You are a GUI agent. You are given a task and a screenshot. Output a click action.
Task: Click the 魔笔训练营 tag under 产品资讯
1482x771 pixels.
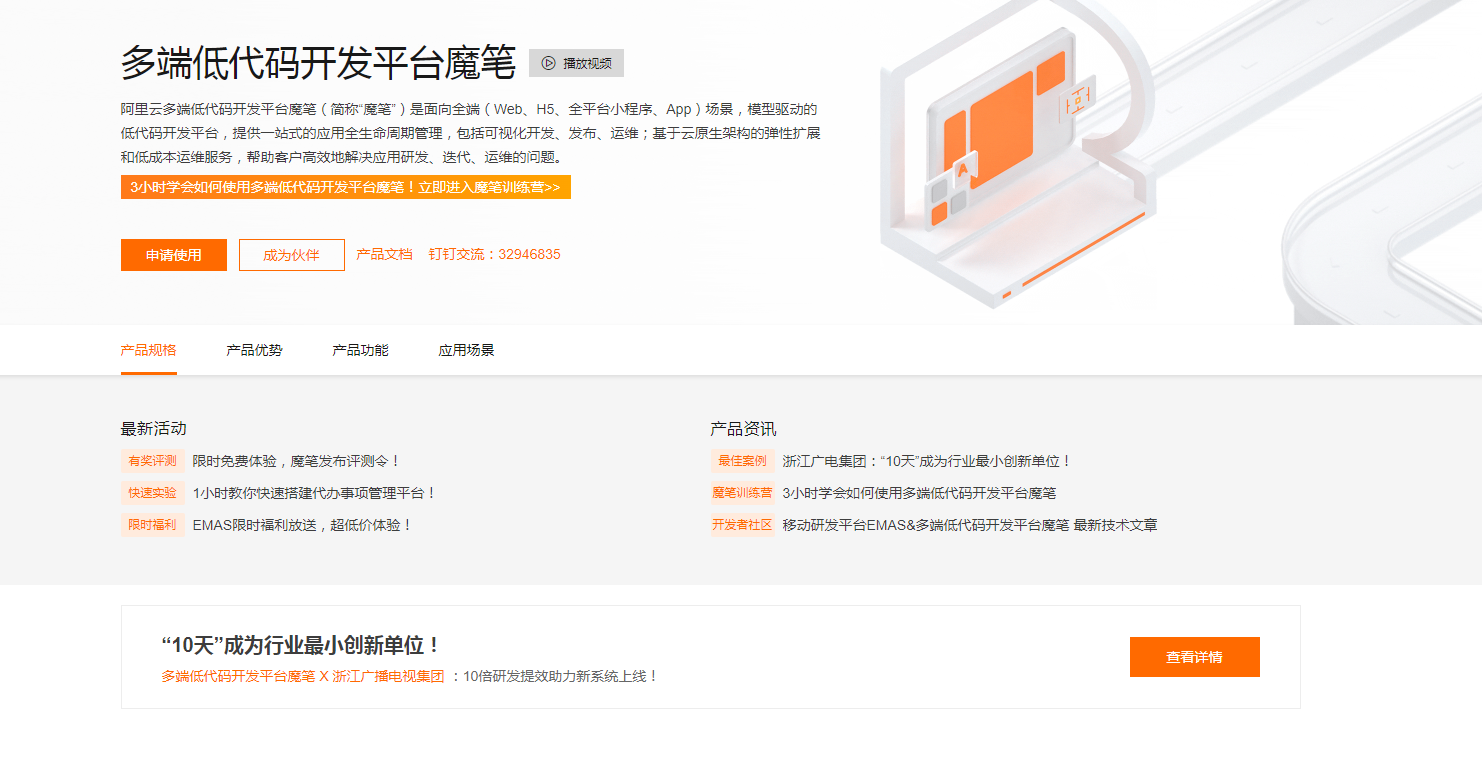pyautogui.click(x=743, y=493)
